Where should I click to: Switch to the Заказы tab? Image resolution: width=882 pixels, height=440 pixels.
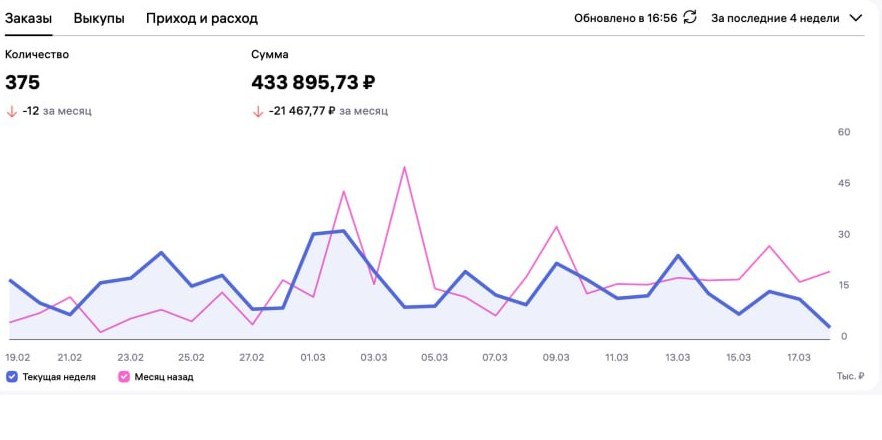29,19
